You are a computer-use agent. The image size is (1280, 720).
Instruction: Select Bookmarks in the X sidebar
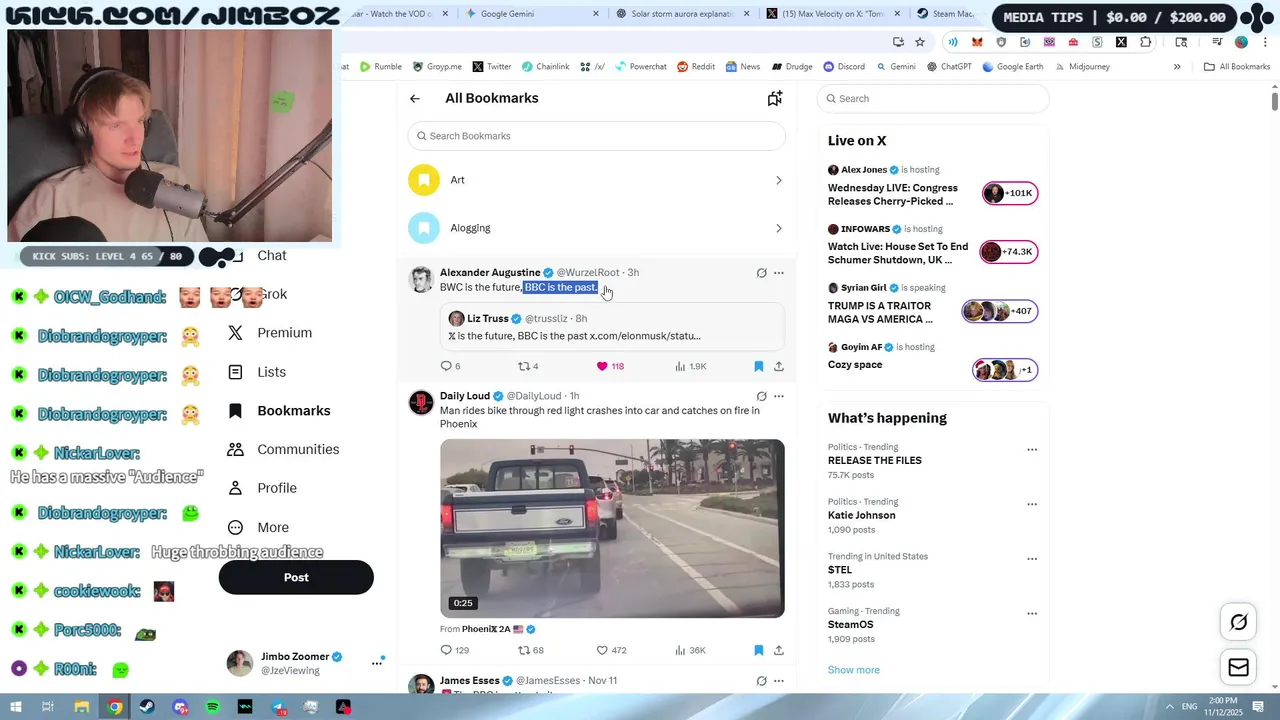pyautogui.click(x=279, y=411)
